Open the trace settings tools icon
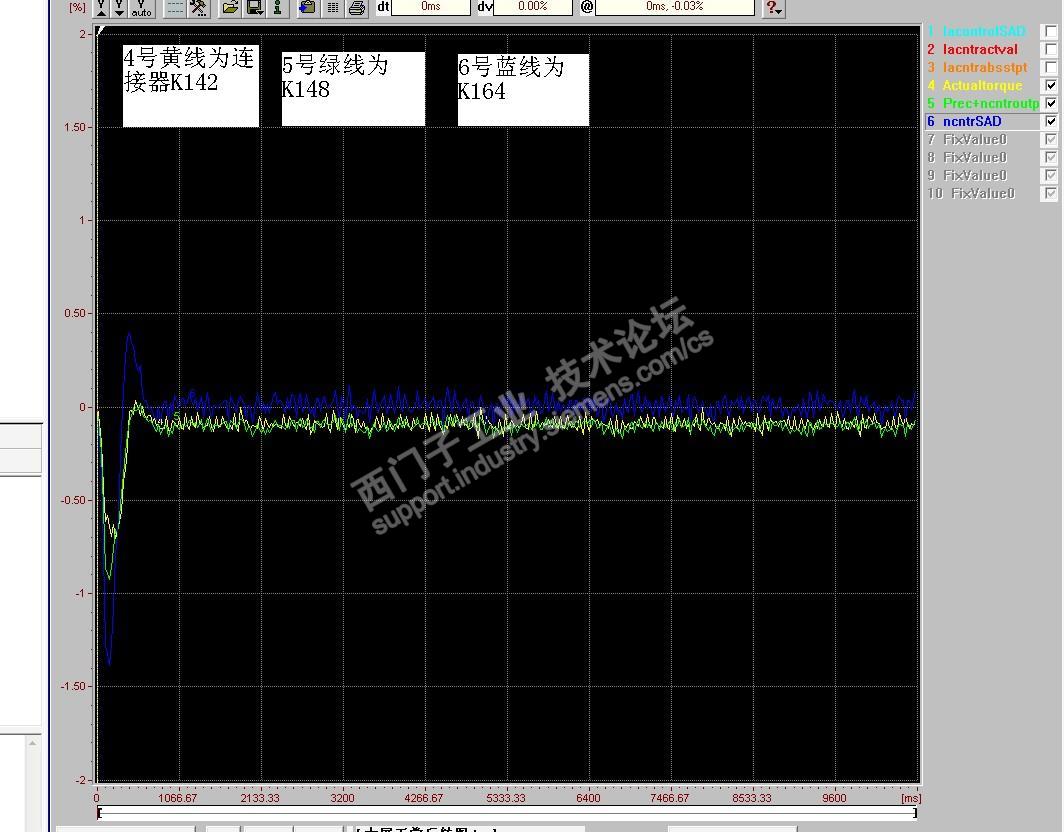Viewport: 1064px width, 832px height. click(x=198, y=7)
